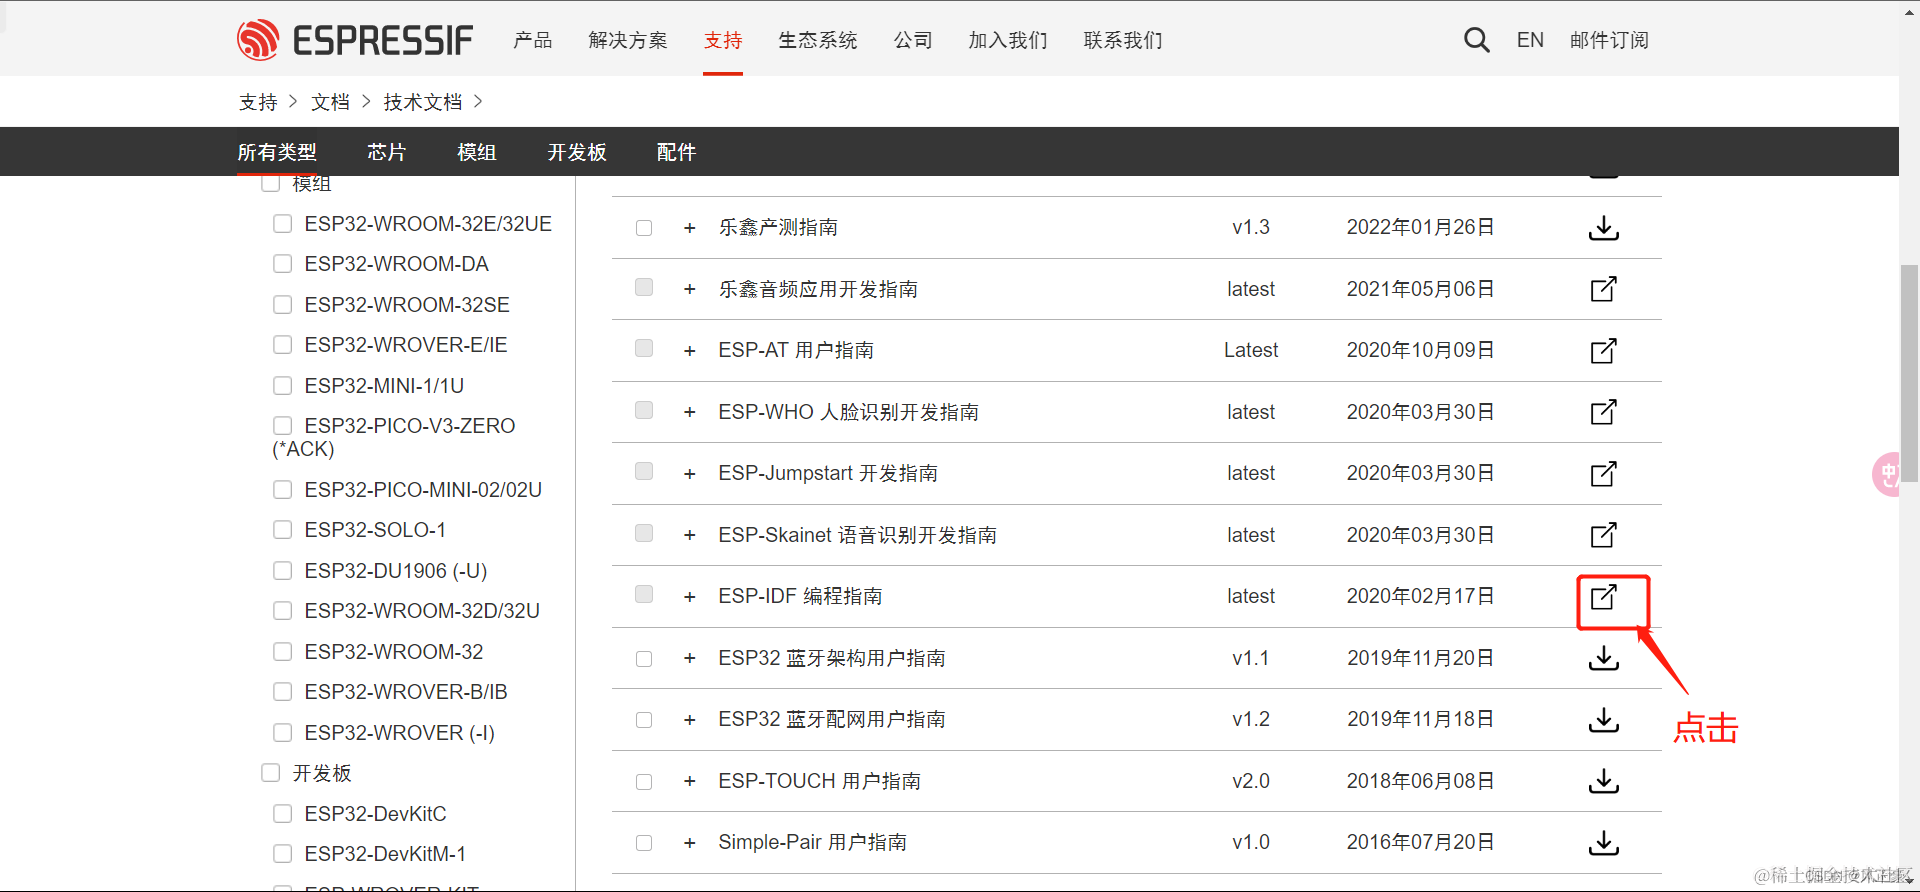
Task: Check the ESP32-SOLO-1 filter
Action: click(283, 530)
